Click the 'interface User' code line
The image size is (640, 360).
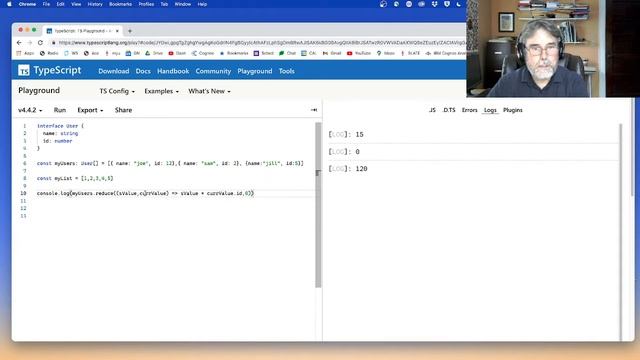(x=60, y=126)
